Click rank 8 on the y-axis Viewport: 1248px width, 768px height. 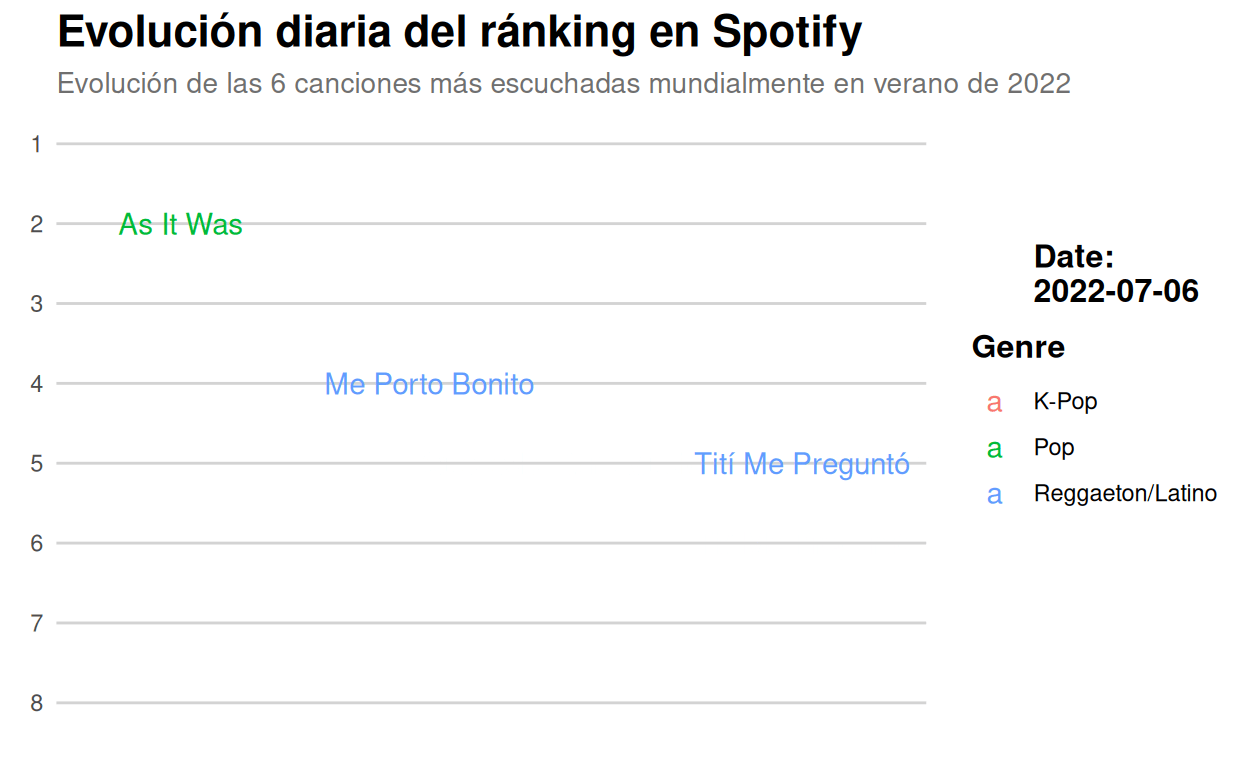(x=37, y=704)
